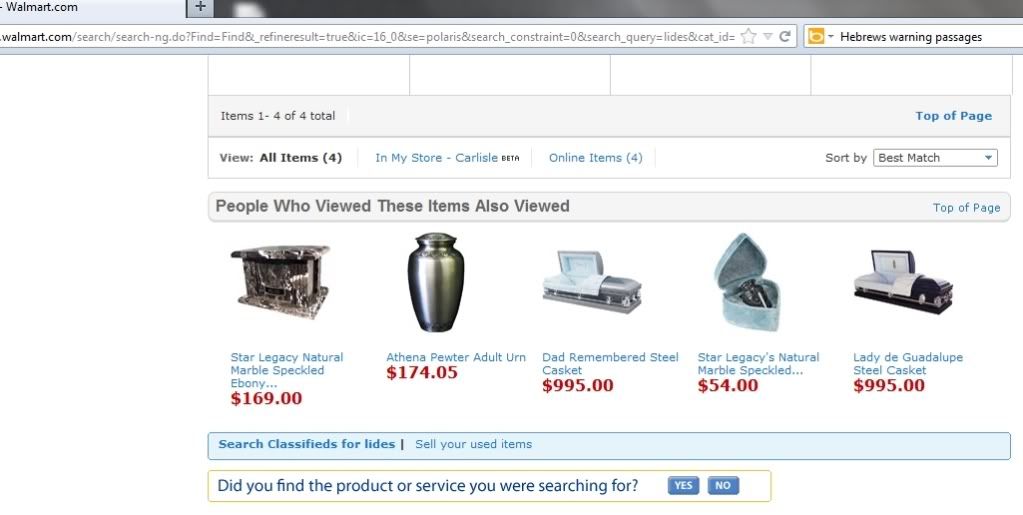Click Top of Page in the items bar
Image resolution: width=1023 pixels, height=515 pixels.
tap(953, 116)
